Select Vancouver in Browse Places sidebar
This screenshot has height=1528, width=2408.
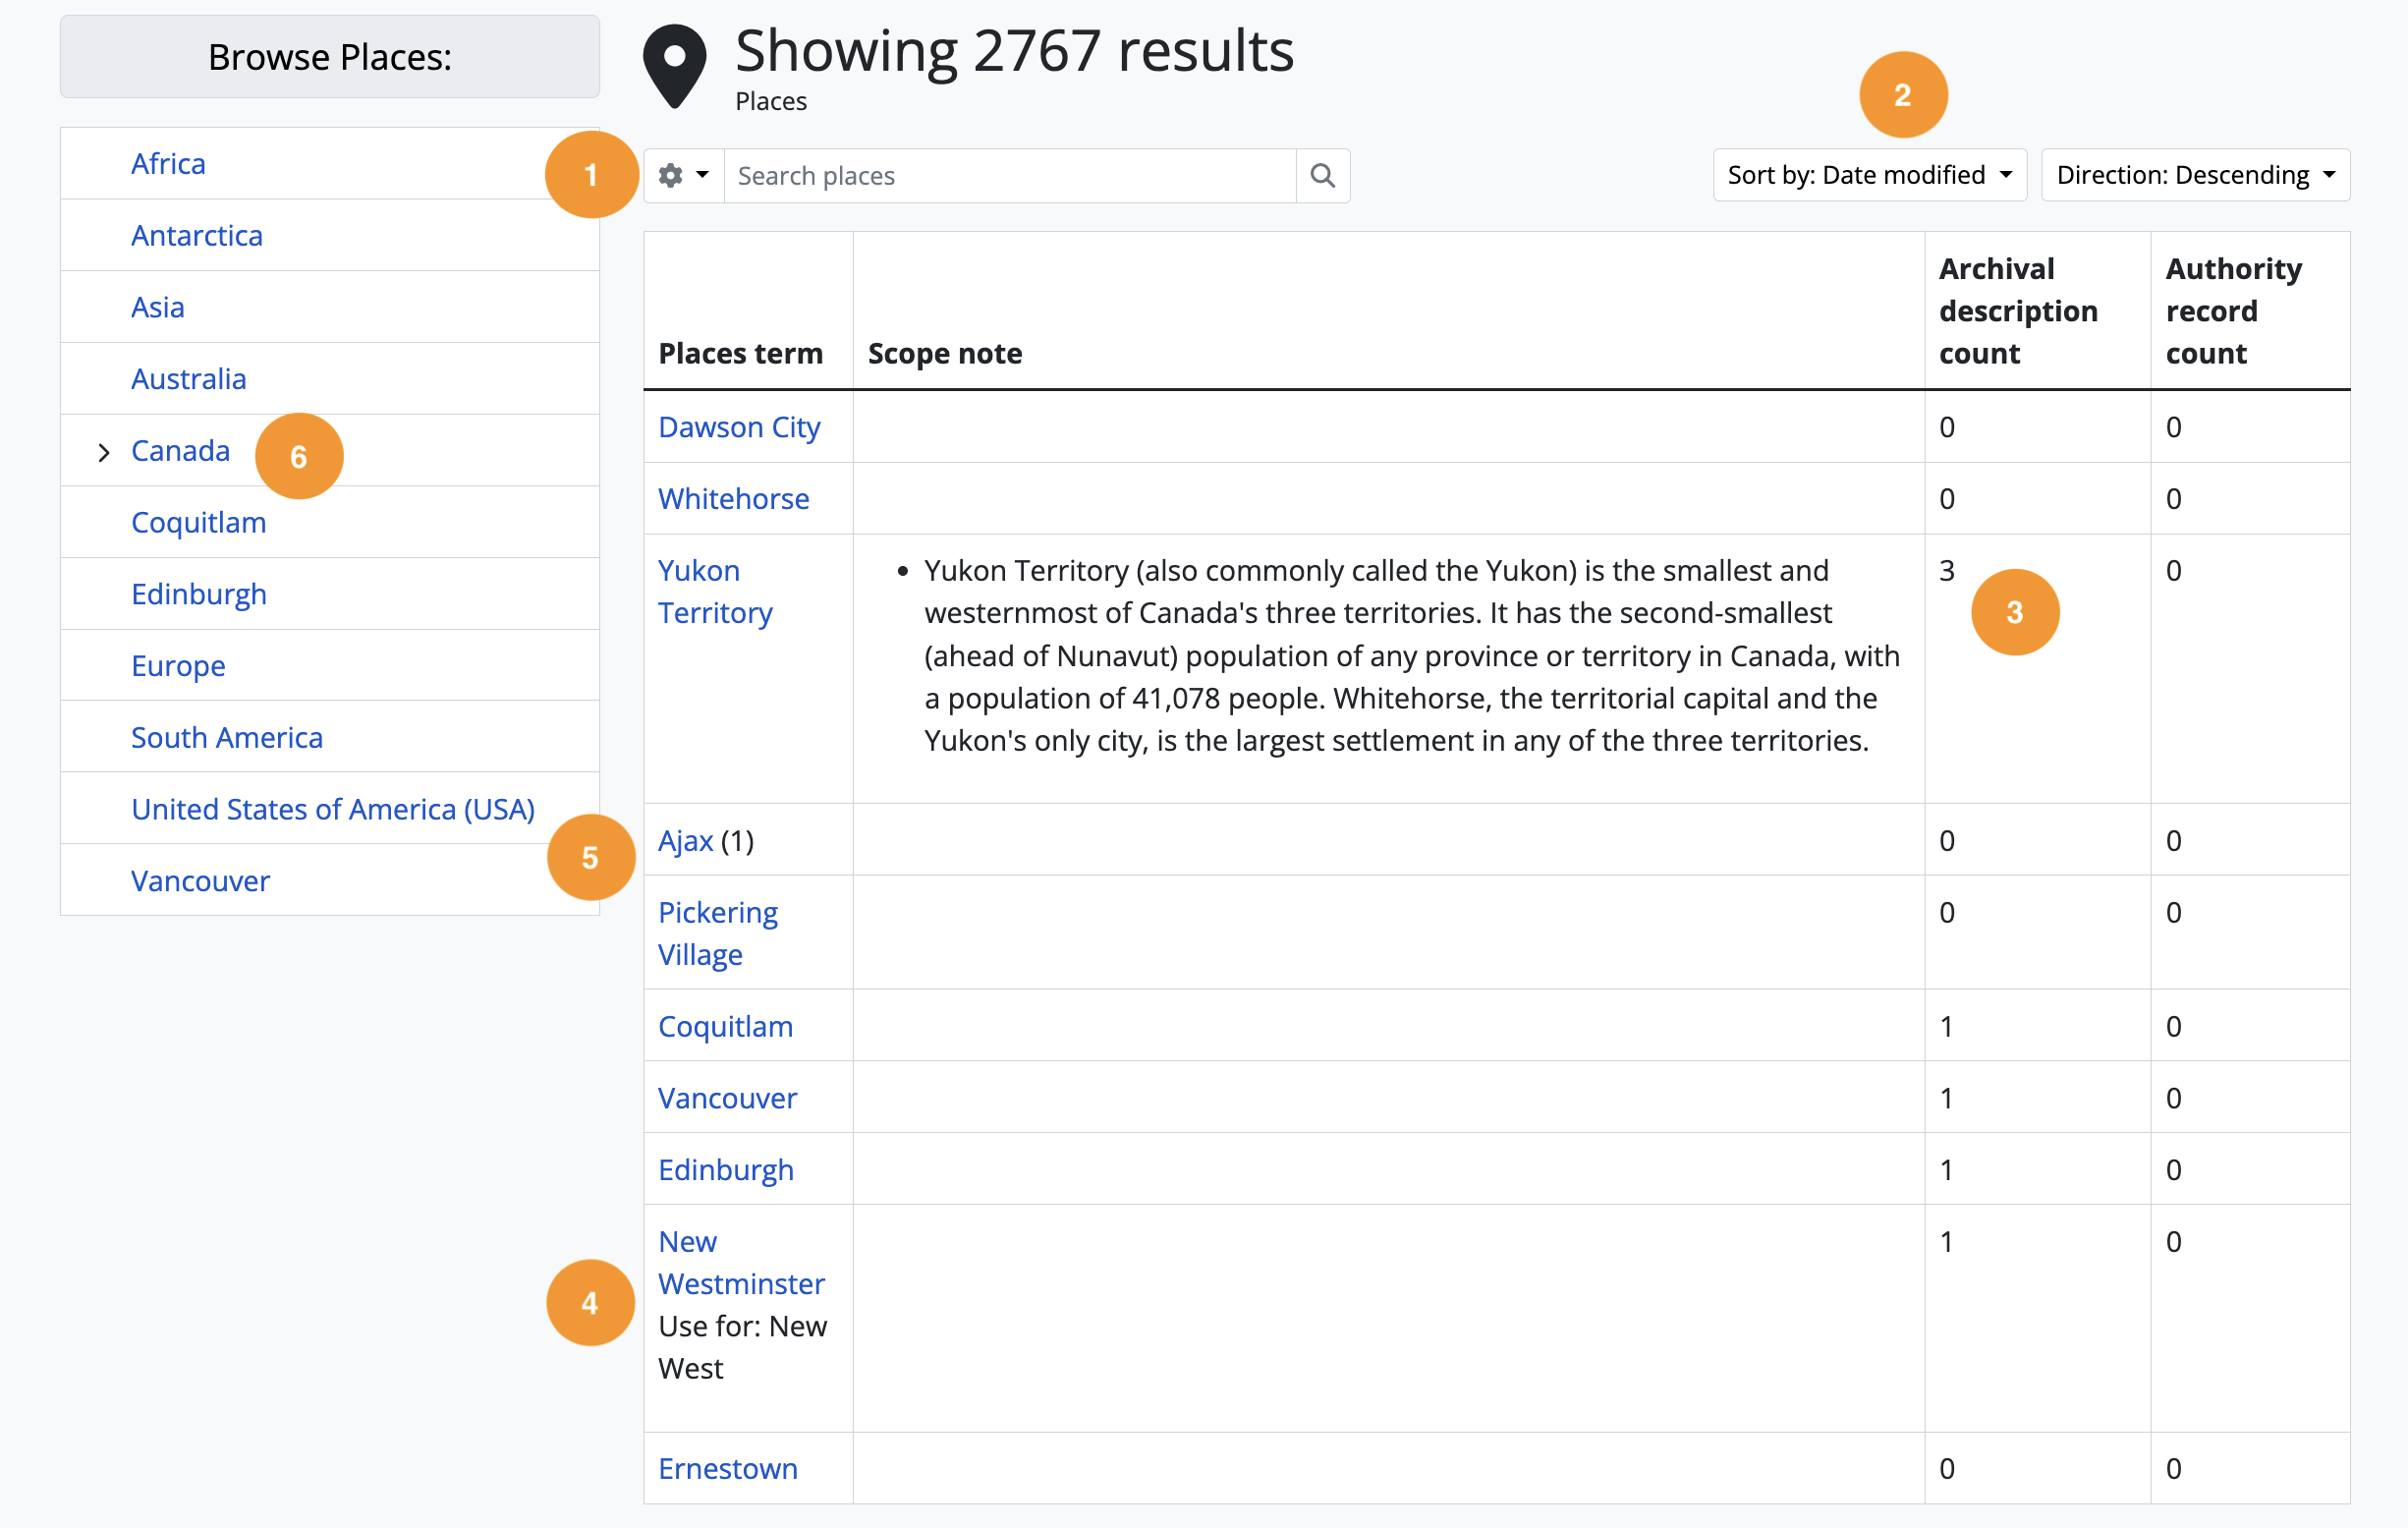tap(200, 880)
